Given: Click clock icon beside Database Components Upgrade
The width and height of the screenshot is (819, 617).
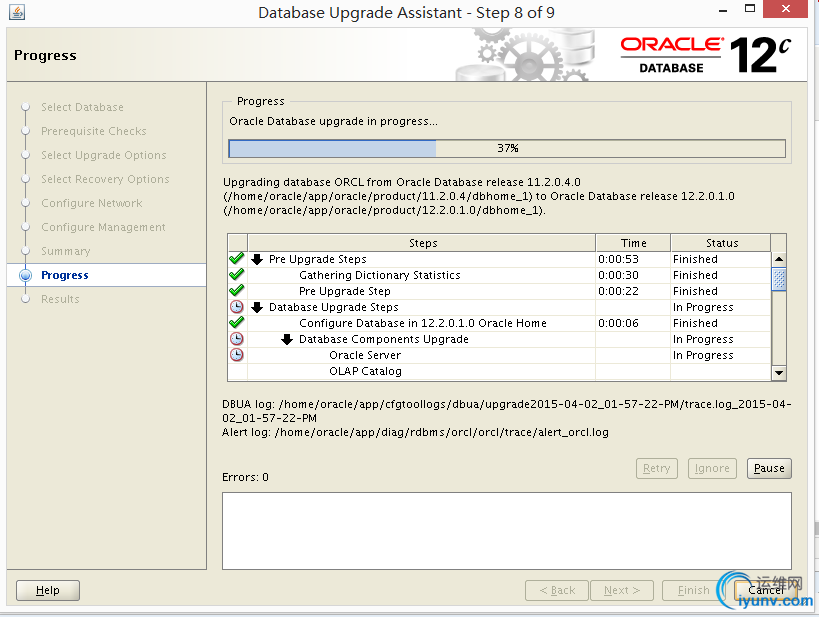Looking at the screenshot, I should click(237, 339).
